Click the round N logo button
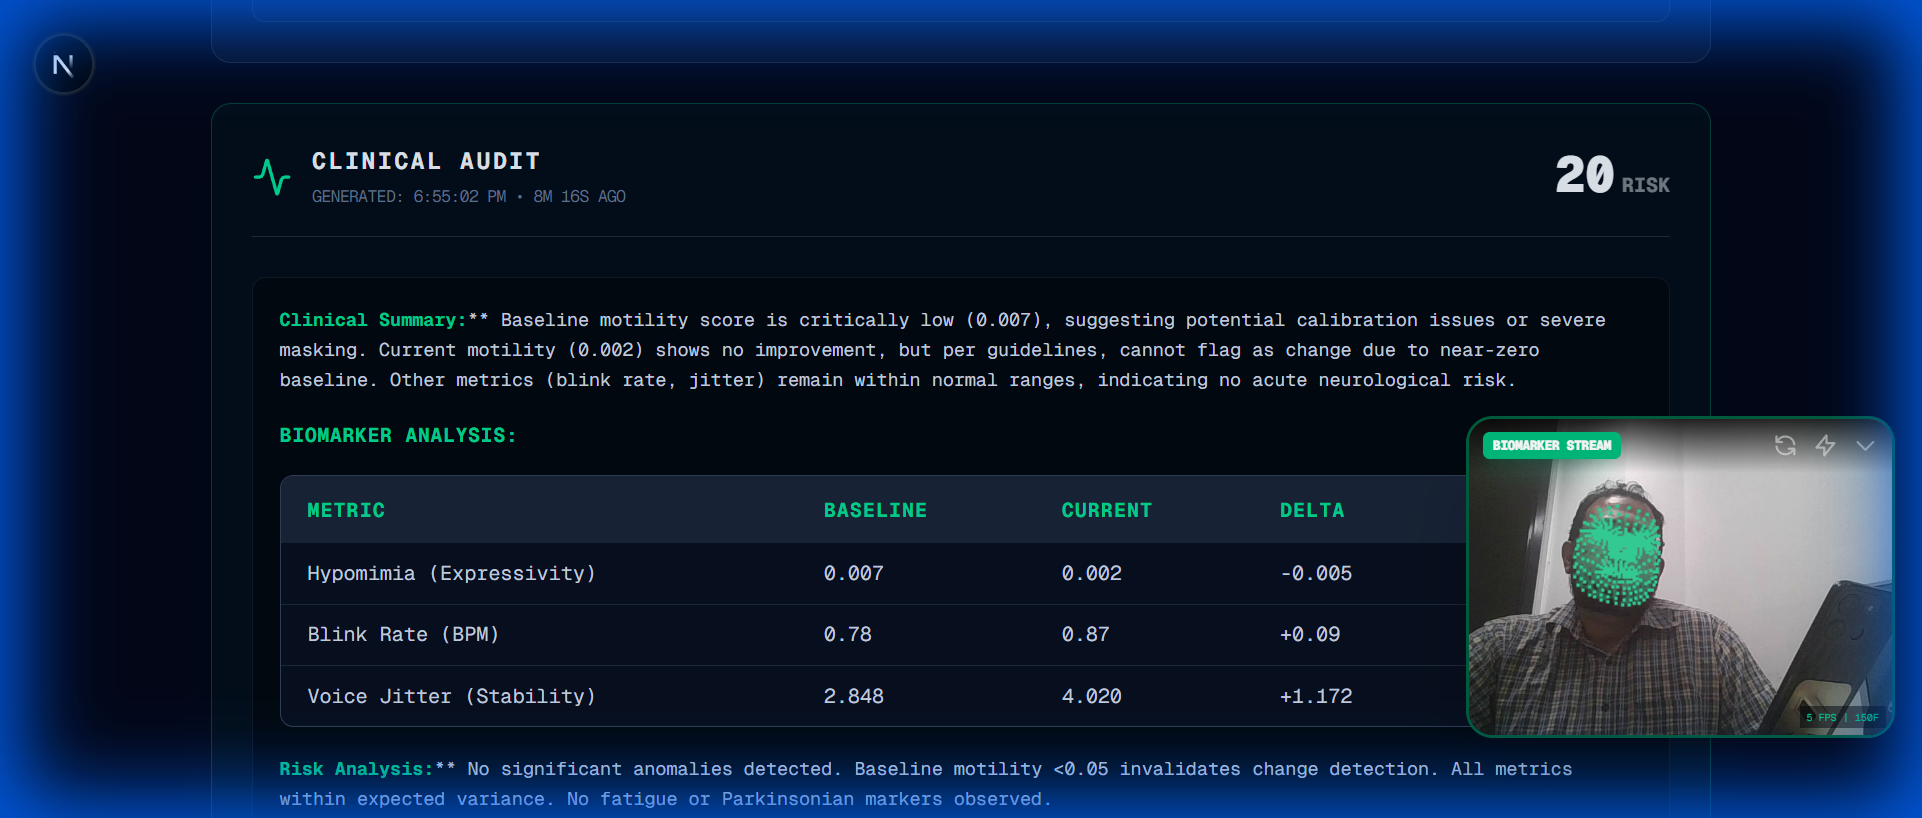1922x818 pixels. (64, 65)
